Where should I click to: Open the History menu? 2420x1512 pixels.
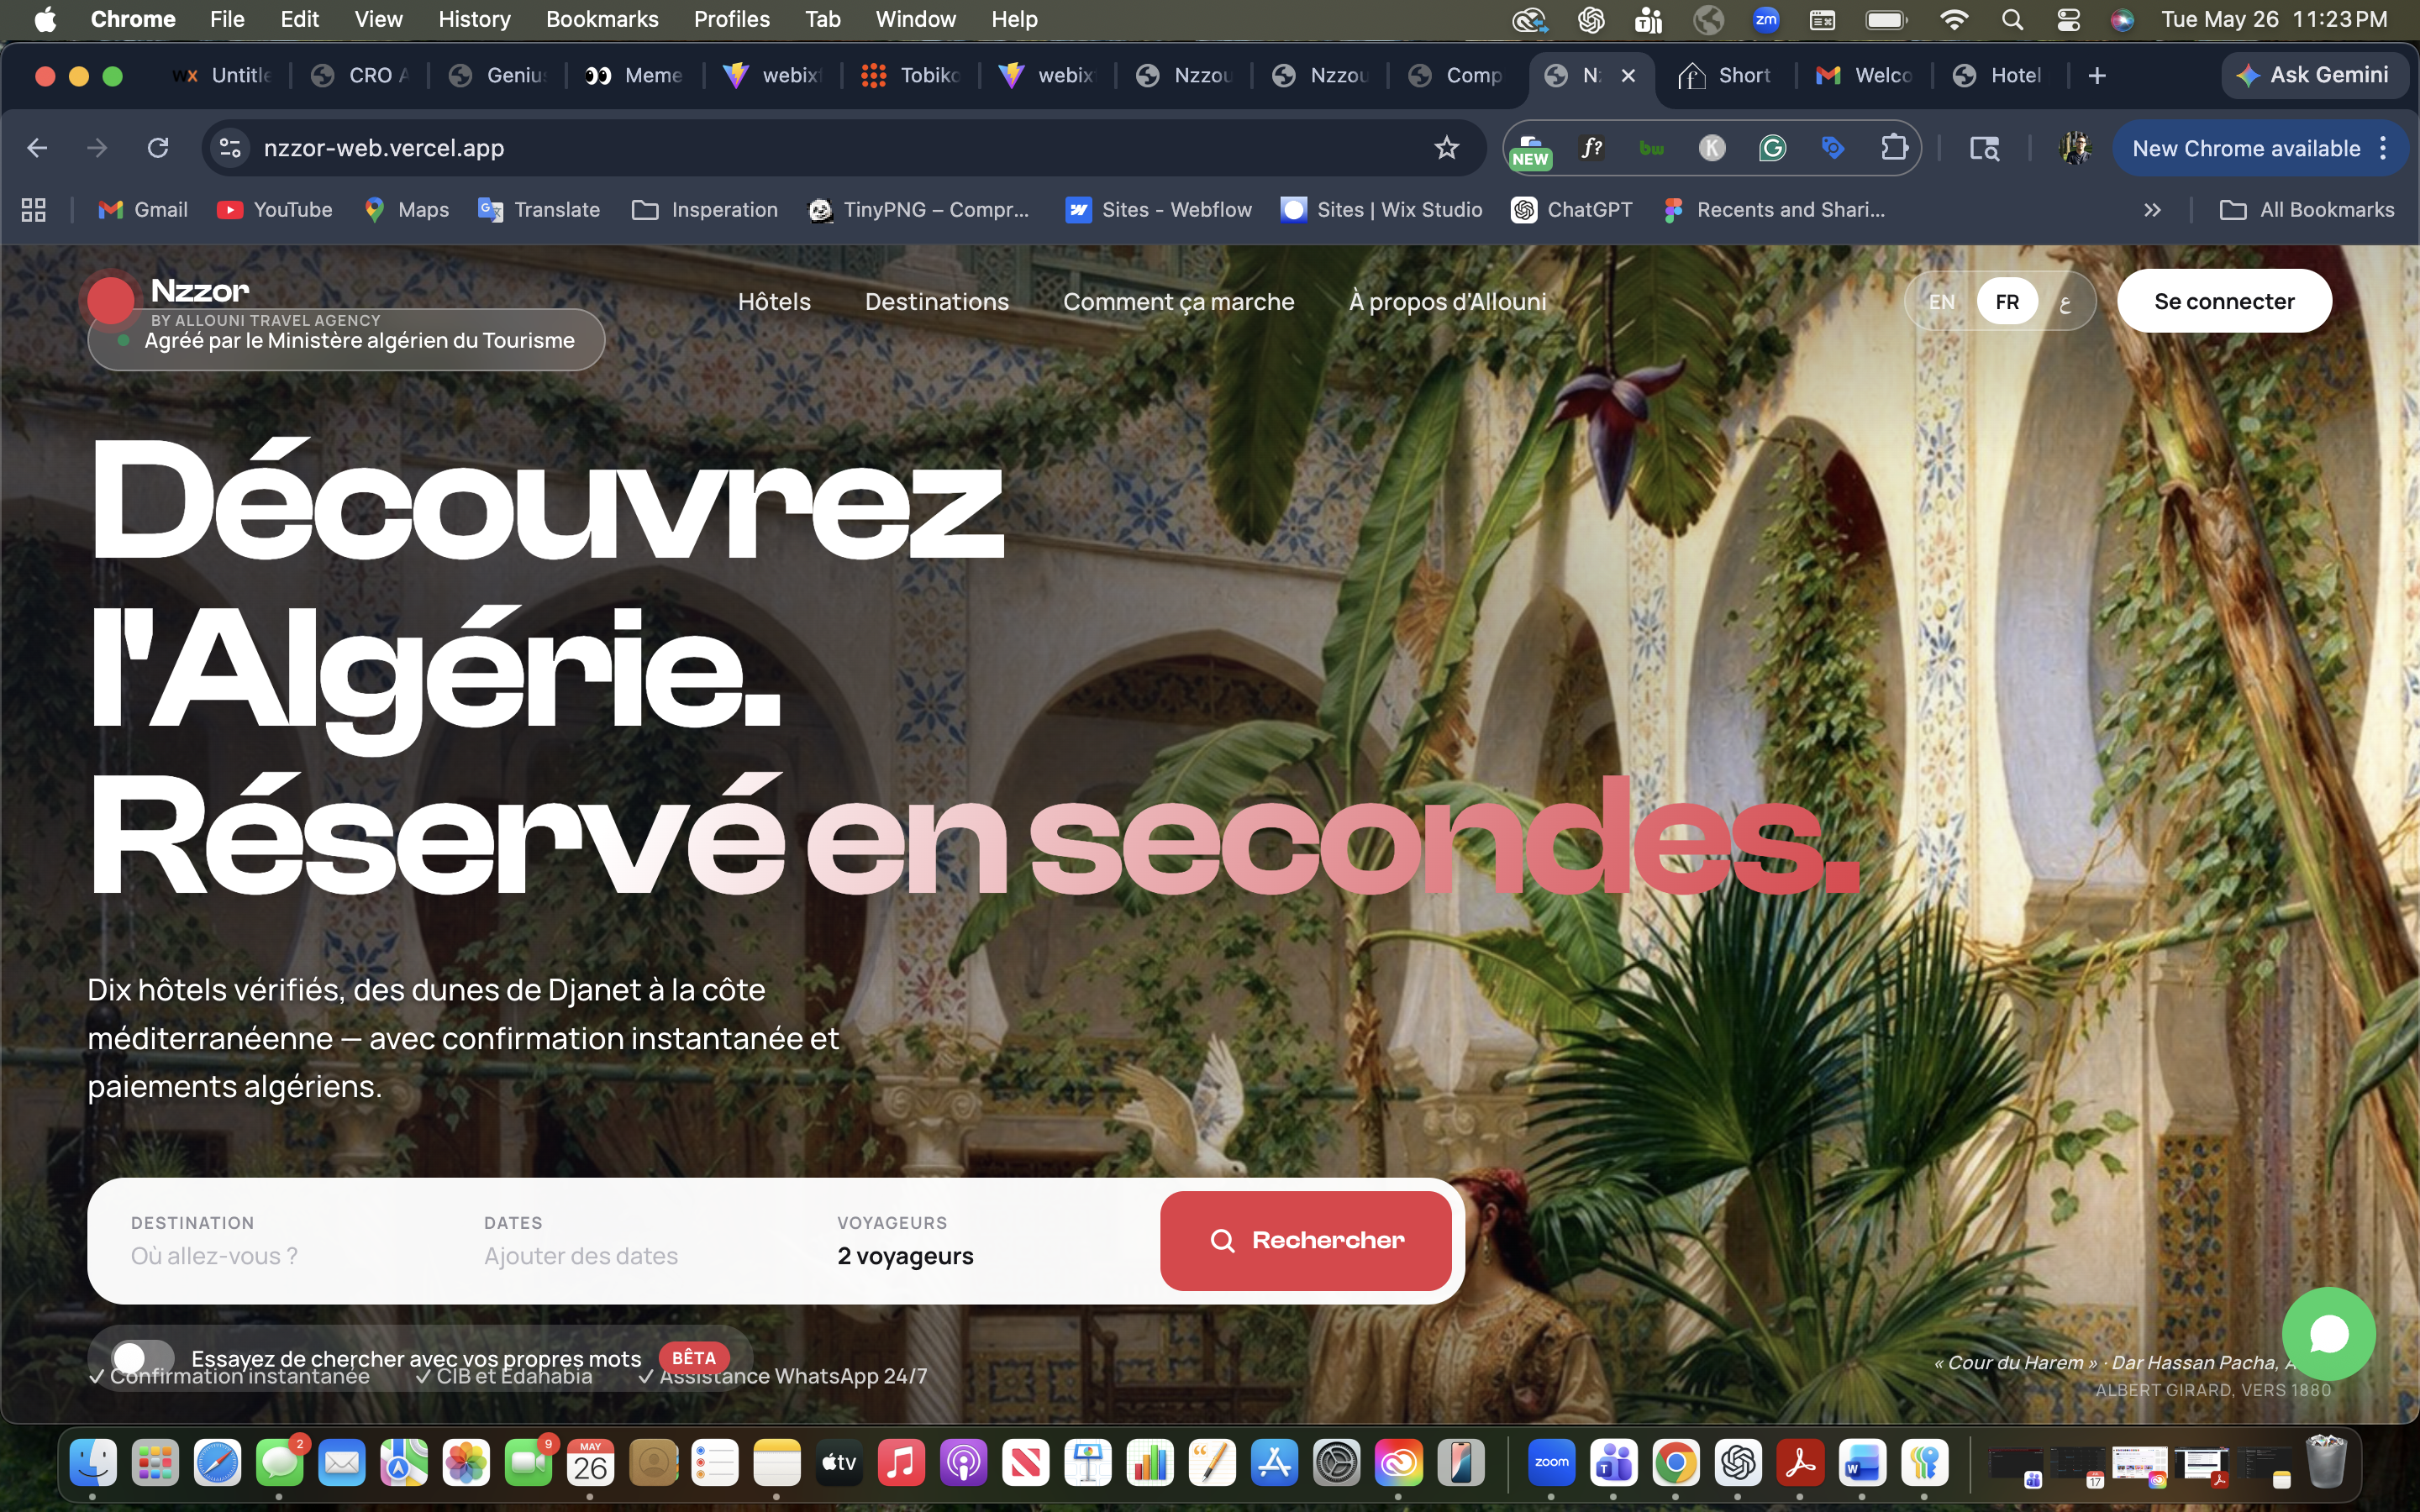[x=474, y=20]
